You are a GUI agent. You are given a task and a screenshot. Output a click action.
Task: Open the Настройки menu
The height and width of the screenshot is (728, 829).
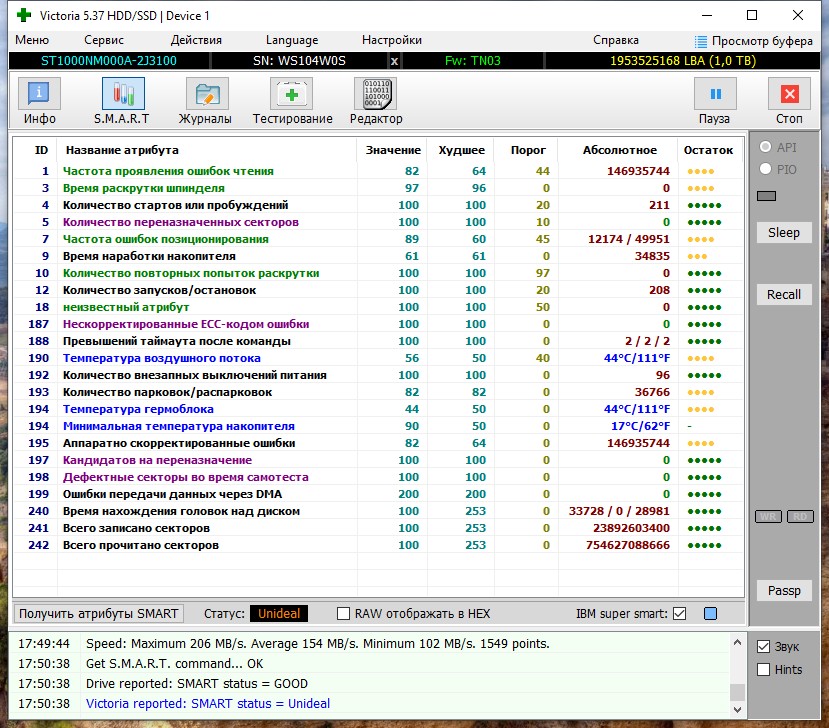(392, 40)
